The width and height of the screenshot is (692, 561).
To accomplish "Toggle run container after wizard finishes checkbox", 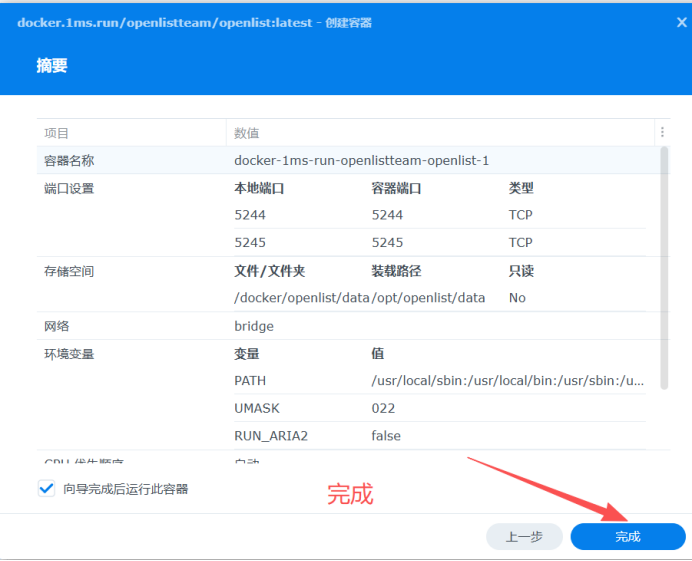I will click(46, 489).
